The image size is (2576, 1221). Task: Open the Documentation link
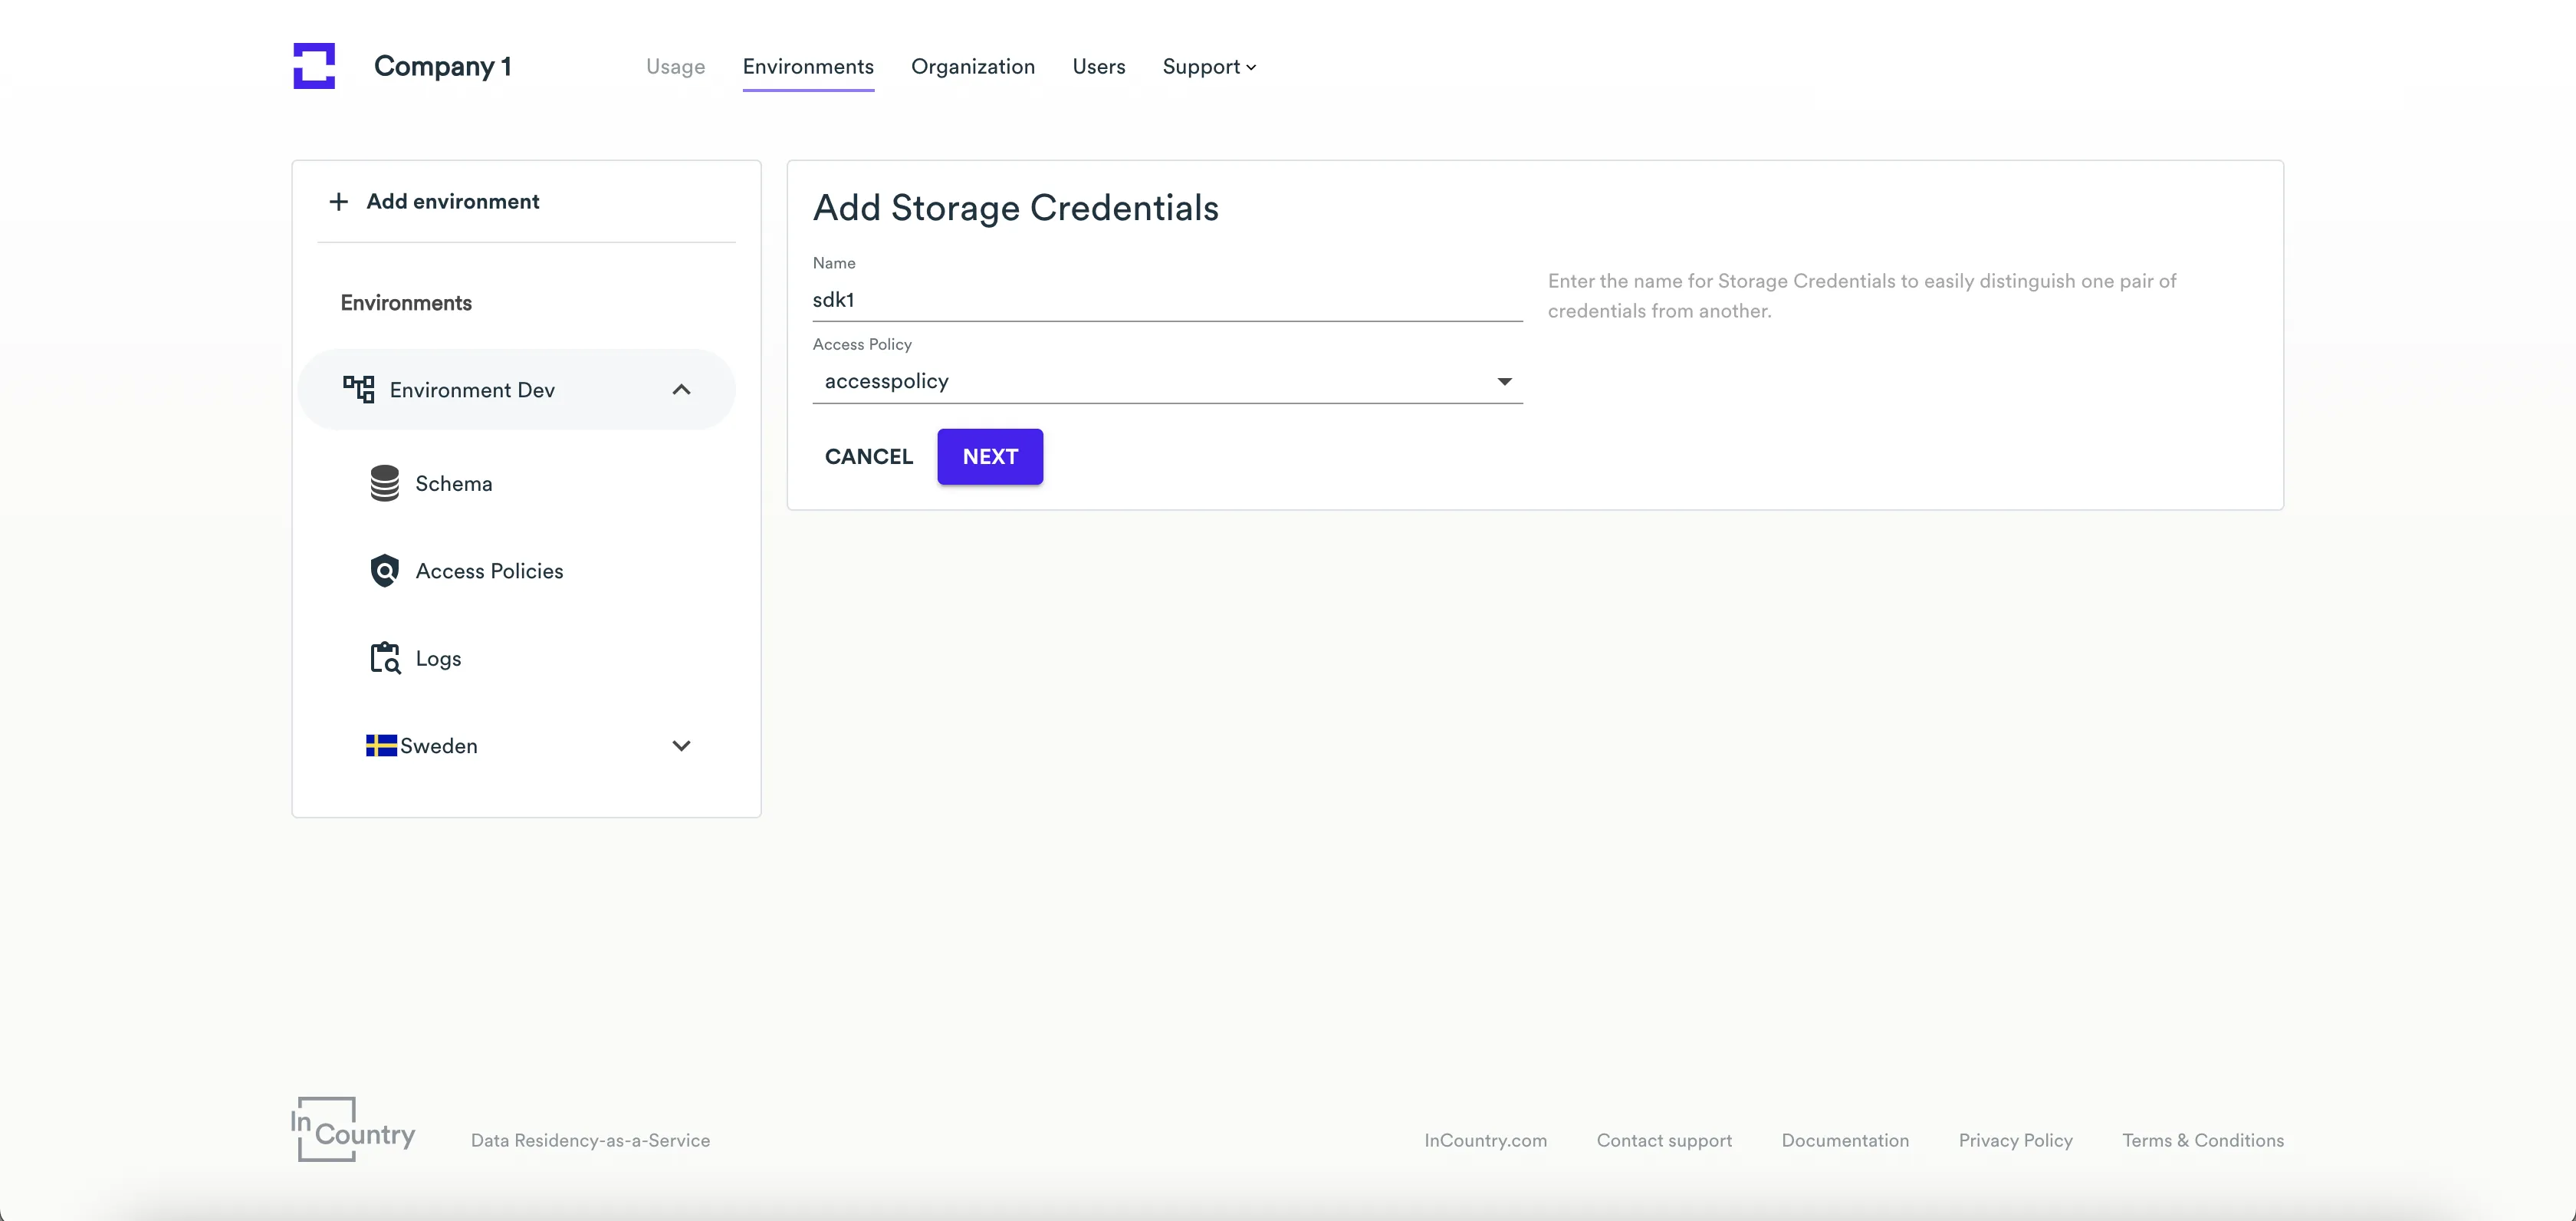pos(1845,1140)
